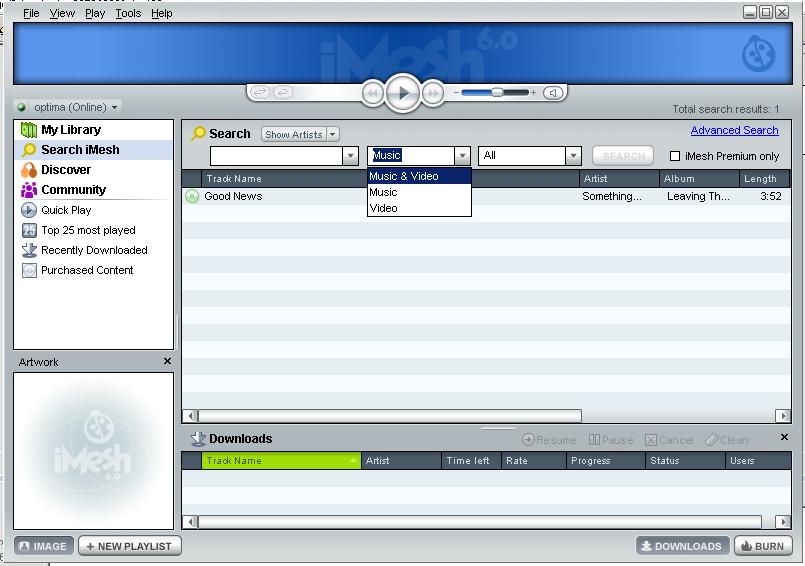Screen dimensions: 805x566
Task: Click the Downloads panel arrow icon
Action: 198,439
